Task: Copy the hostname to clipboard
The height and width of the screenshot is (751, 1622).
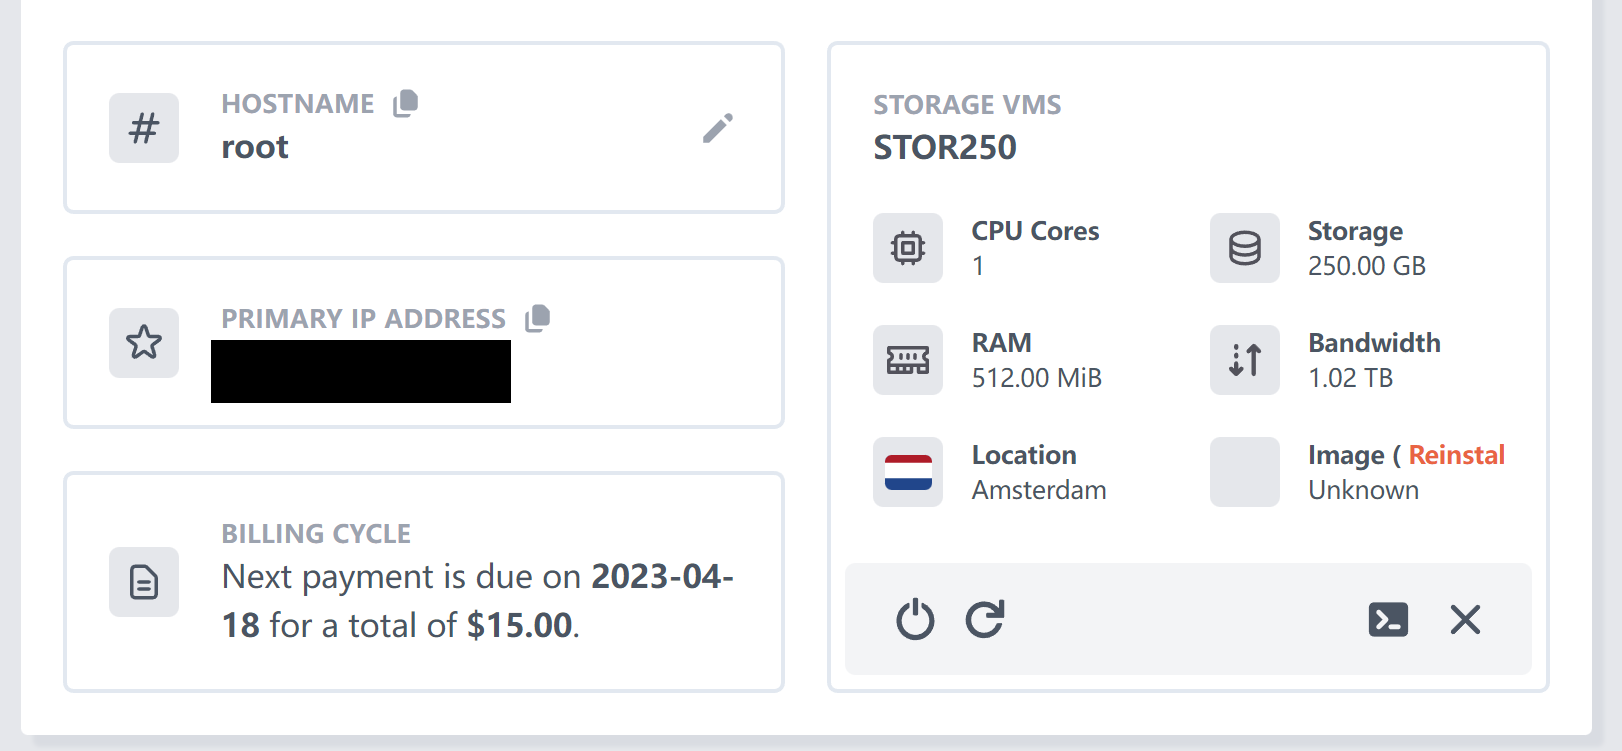Action: (x=405, y=103)
